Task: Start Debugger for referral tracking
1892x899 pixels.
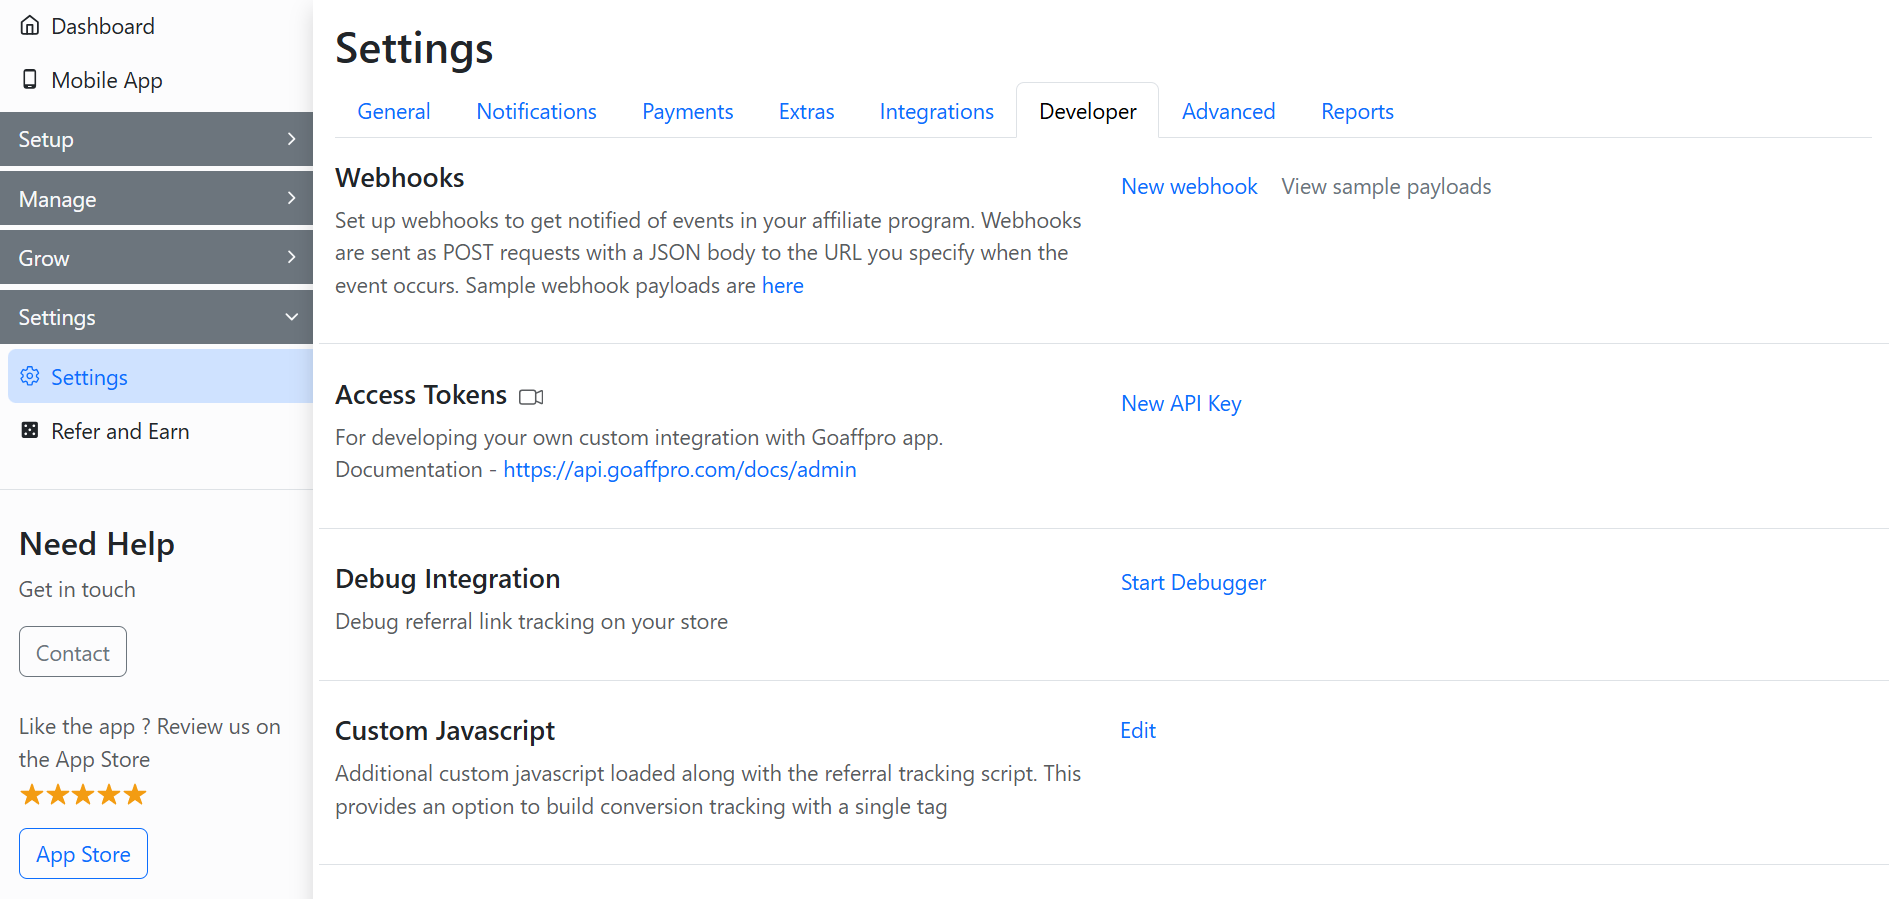Action: [x=1193, y=583]
